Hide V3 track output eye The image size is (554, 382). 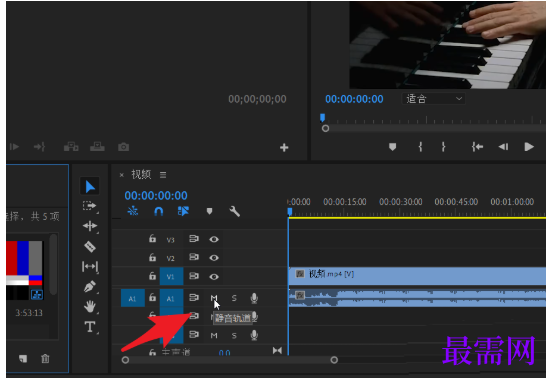[x=214, y=240]
